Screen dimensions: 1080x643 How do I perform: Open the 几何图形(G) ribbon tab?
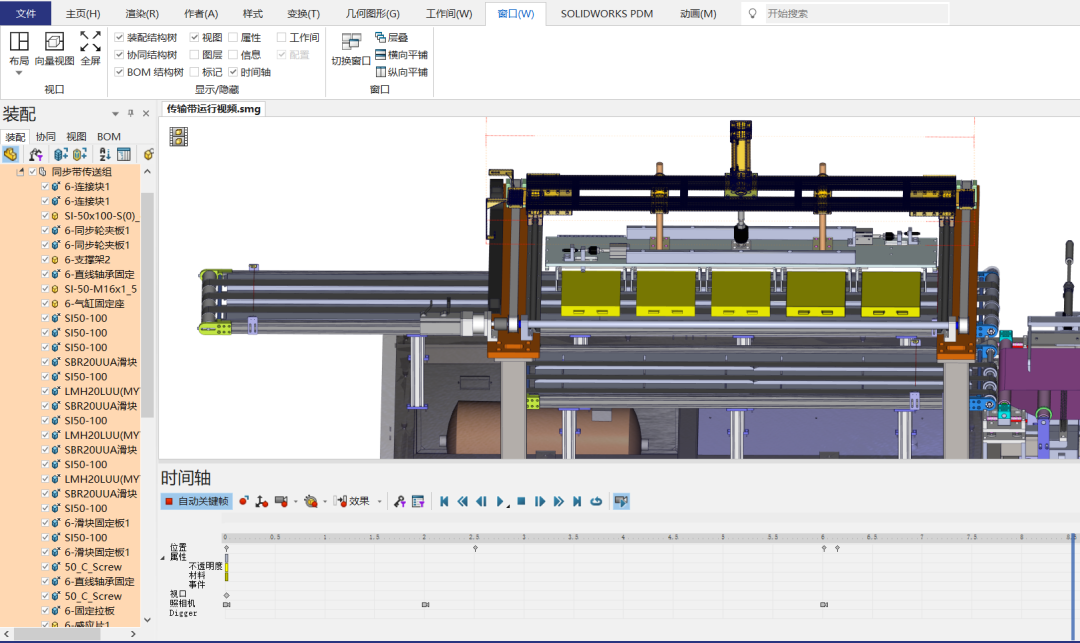point(371,14)
